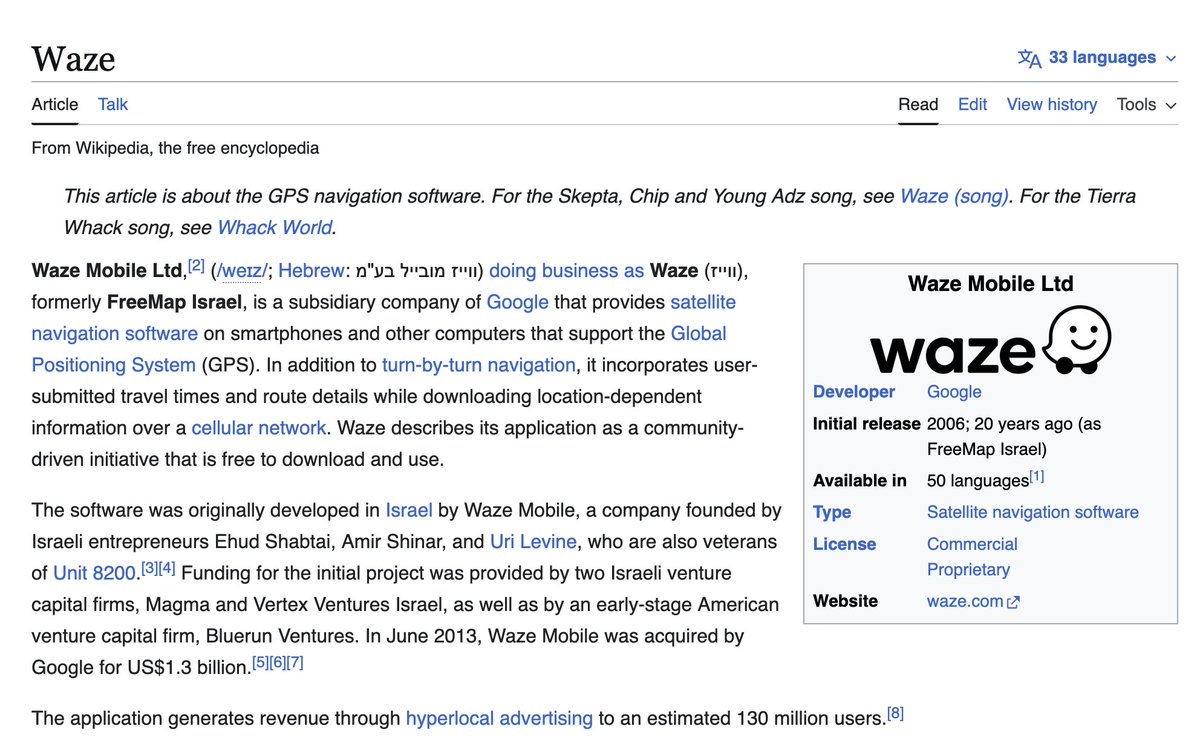
Task: Switch to the Talk tab
Action: pyautogui.click(x=112, y=104)
